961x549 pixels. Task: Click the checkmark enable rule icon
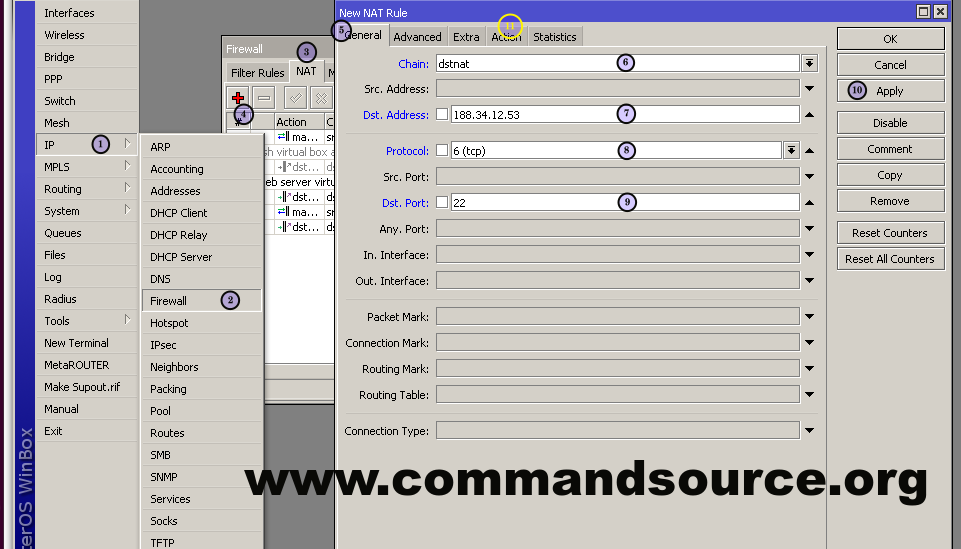[x=295, y=97]
